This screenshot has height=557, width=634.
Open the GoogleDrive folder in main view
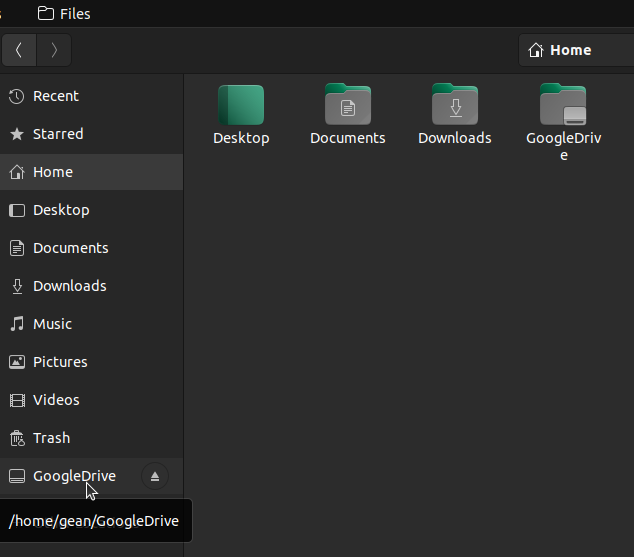563,106
